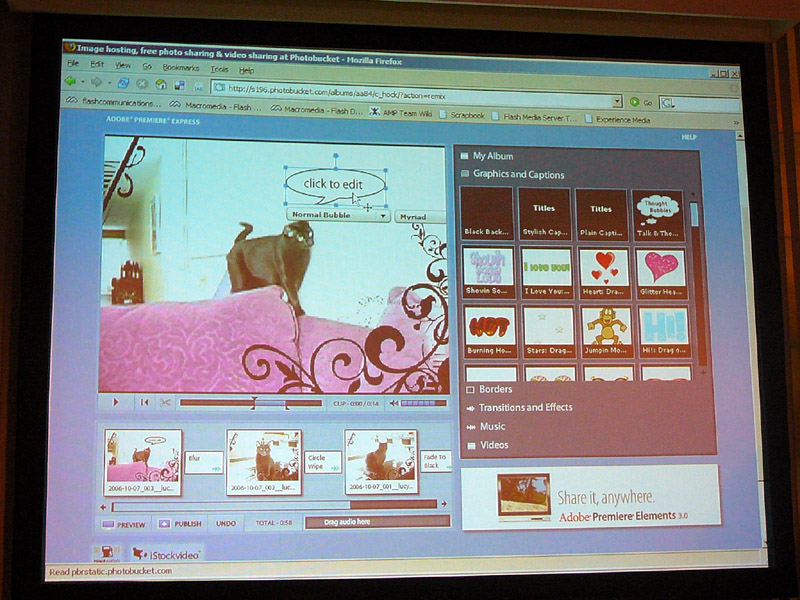Click the PREVIEW button
Viewport: 800px width, 600px height.
(124, 524)
